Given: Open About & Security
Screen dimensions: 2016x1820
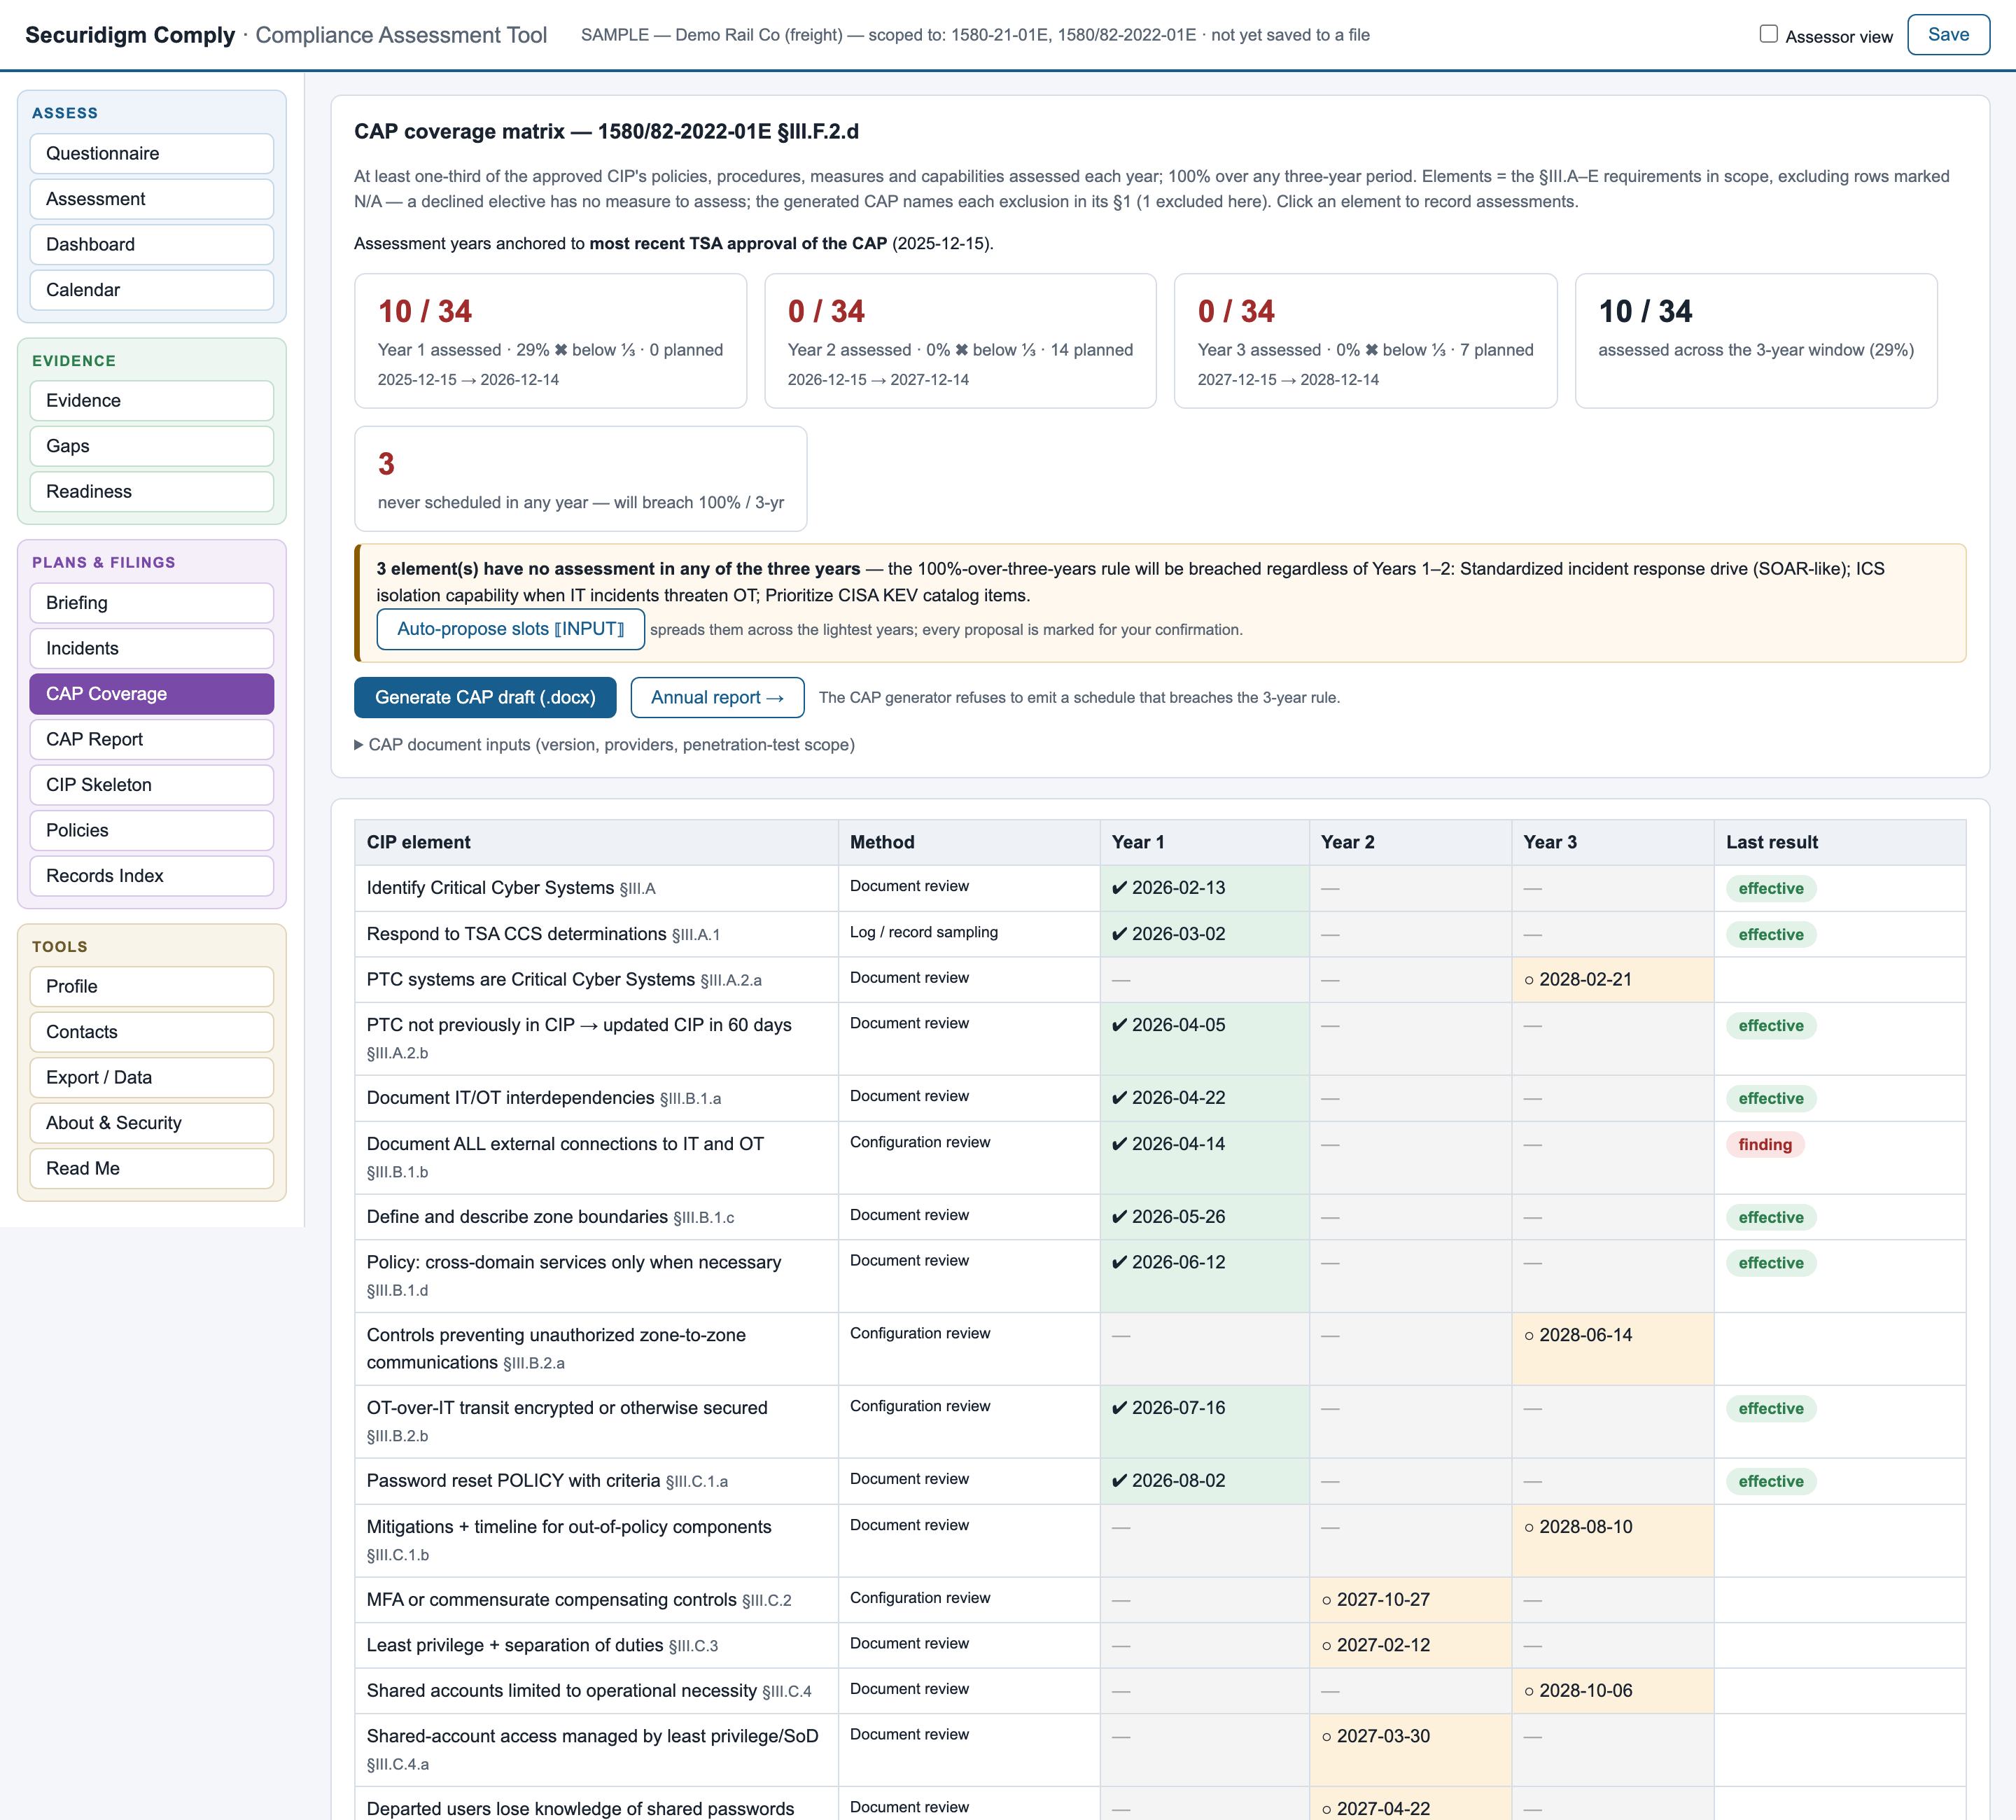Looking at the screenshot, I should point(152,1123).
